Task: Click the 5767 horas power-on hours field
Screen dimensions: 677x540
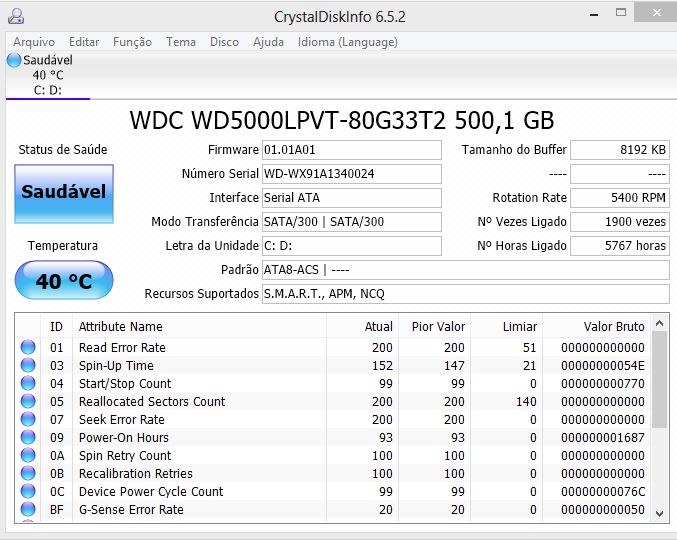Action: coord(620,246)
